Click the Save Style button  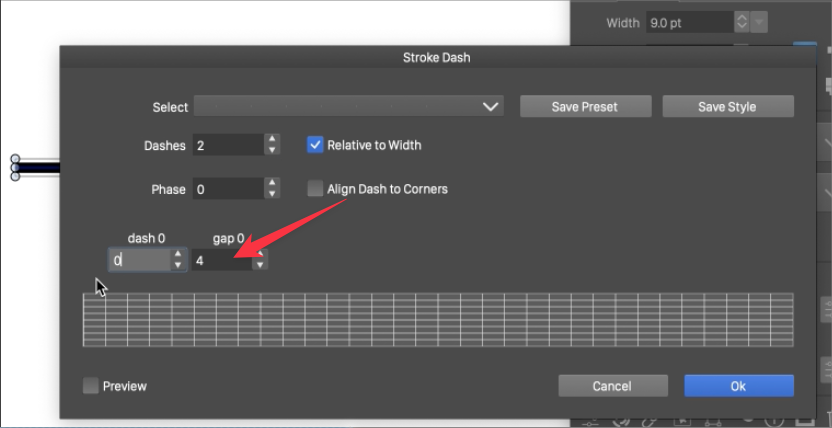click(x=727, y=107)
